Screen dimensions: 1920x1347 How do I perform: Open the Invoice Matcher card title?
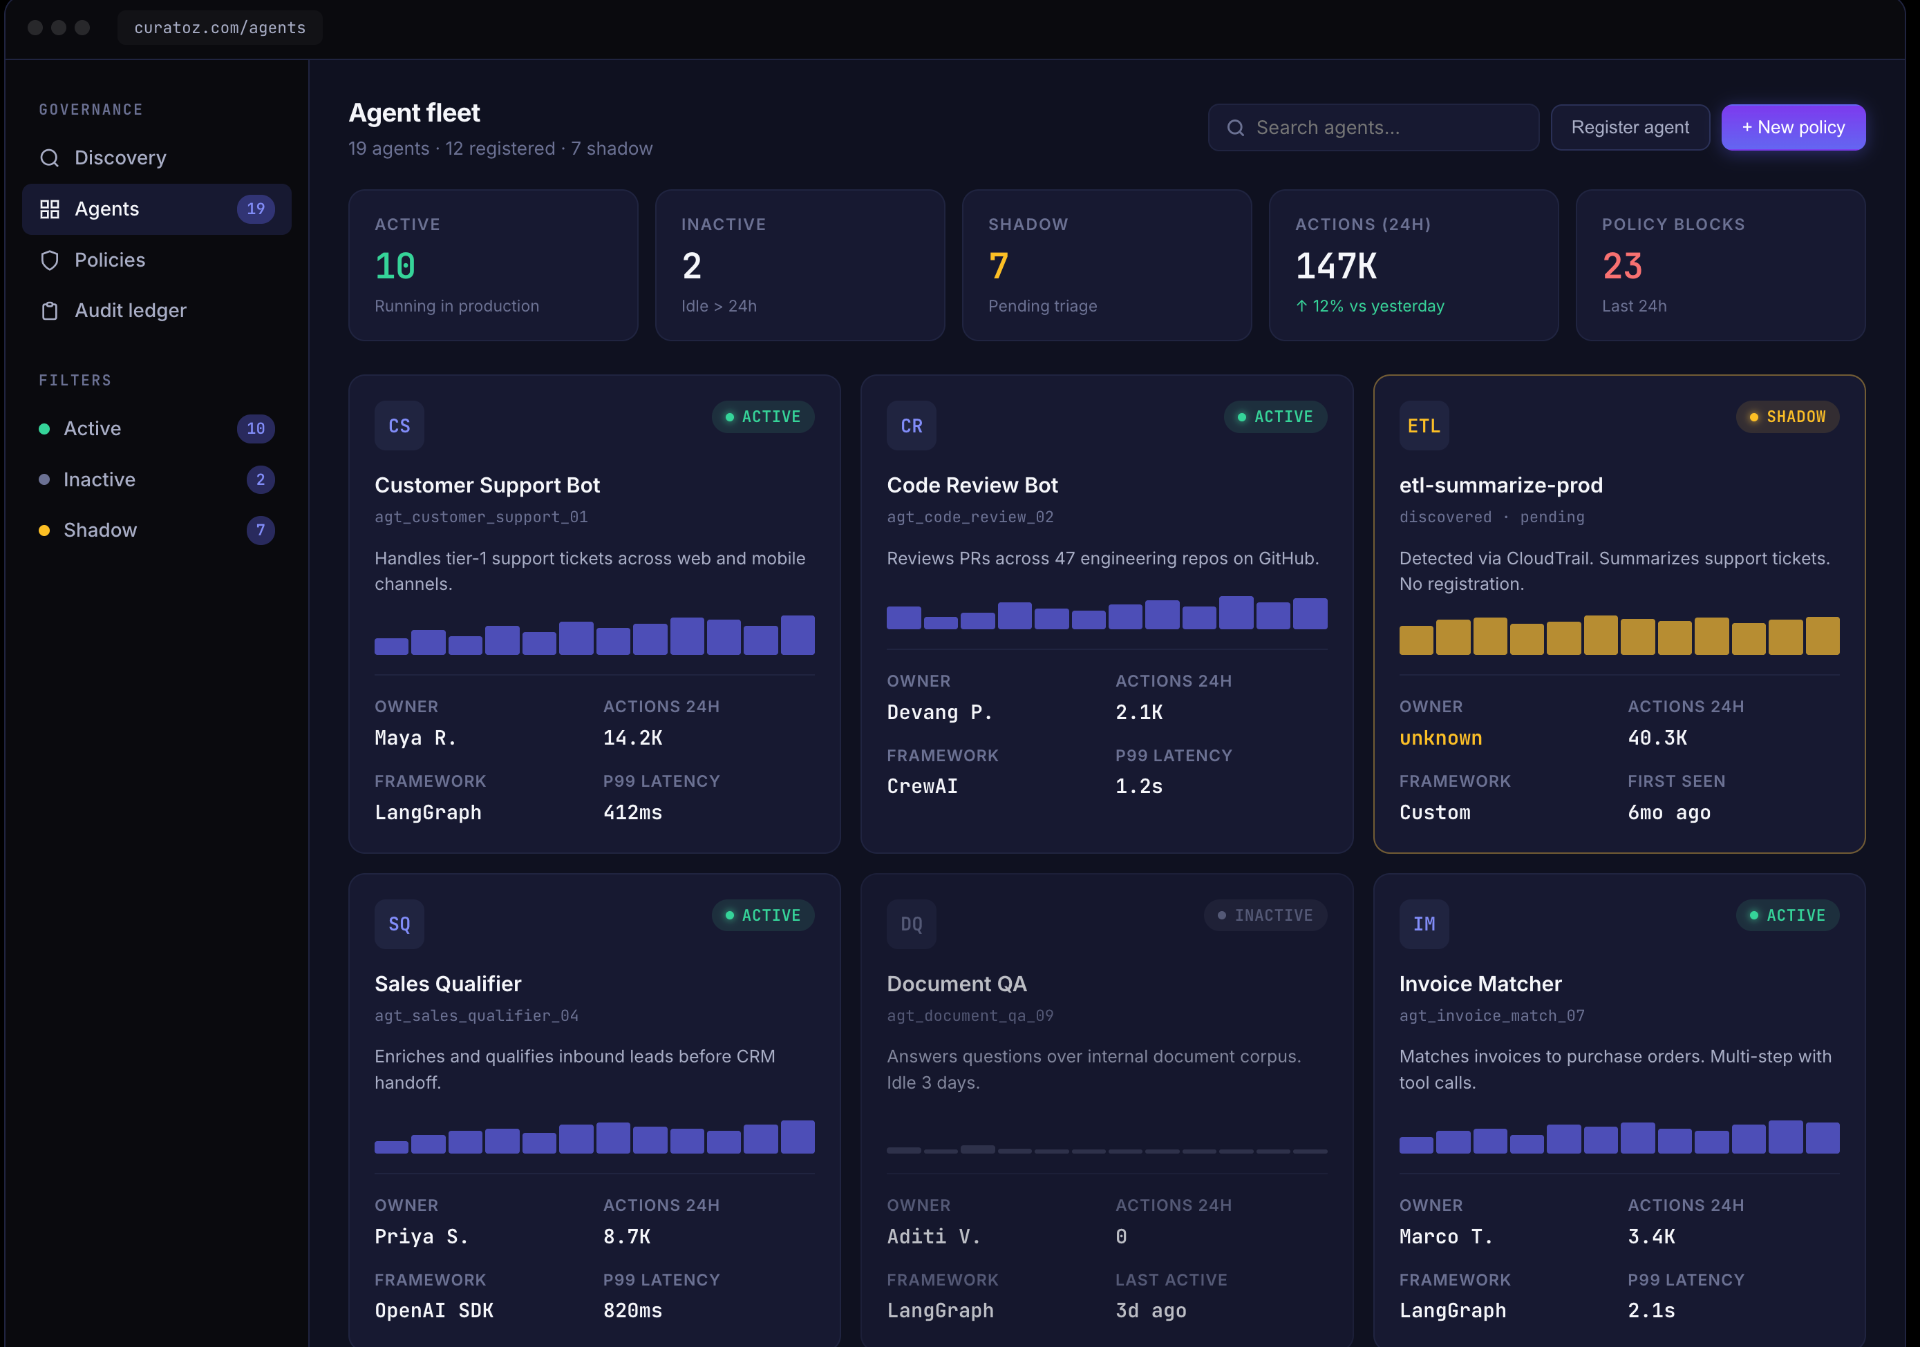[x=1480, y=984]
